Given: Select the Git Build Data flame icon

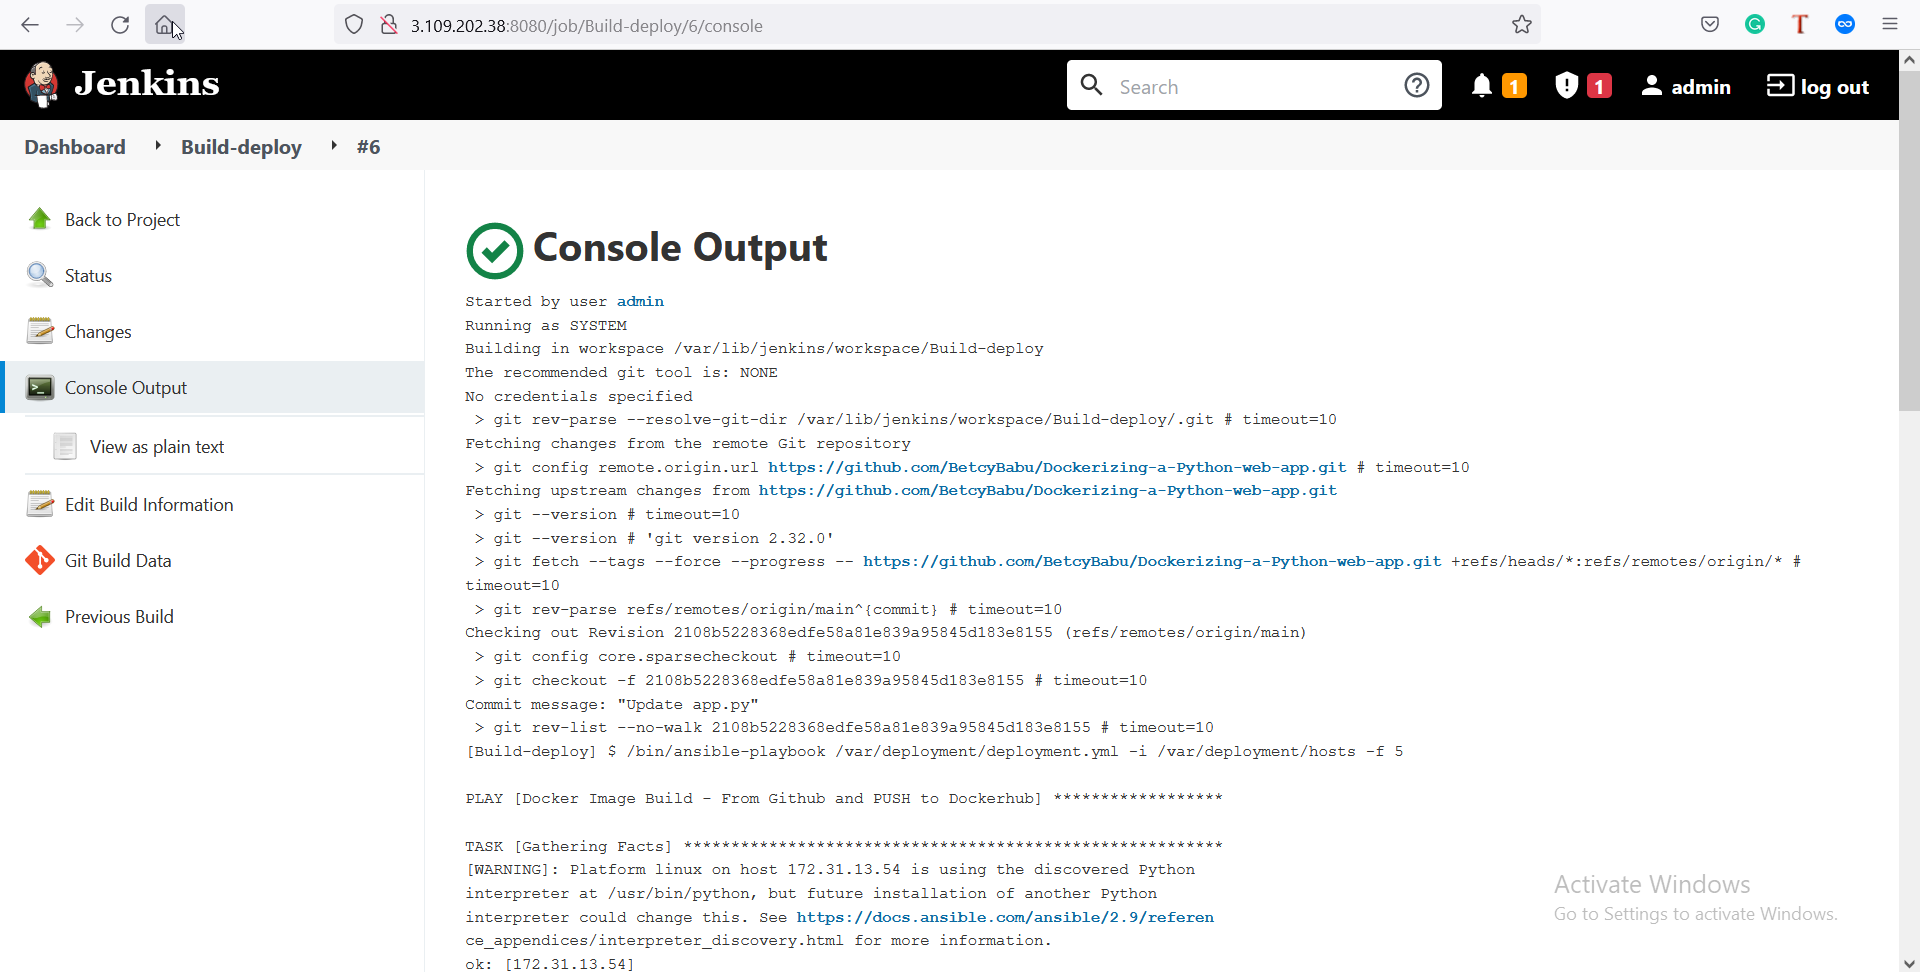Looking at the screenshot, I should click(x=40, y=560).
